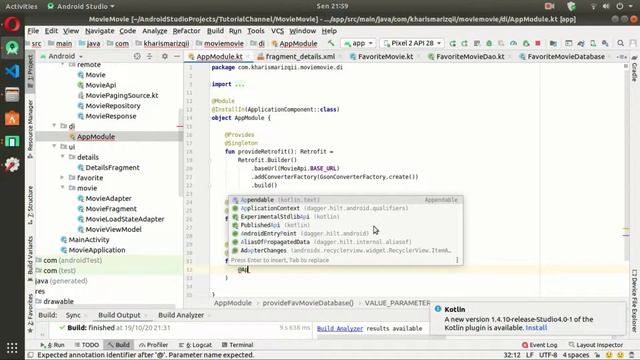Viewport: 640px width, 360px height.
Task: Collapse the di folder in the tree
Action: 54,126
